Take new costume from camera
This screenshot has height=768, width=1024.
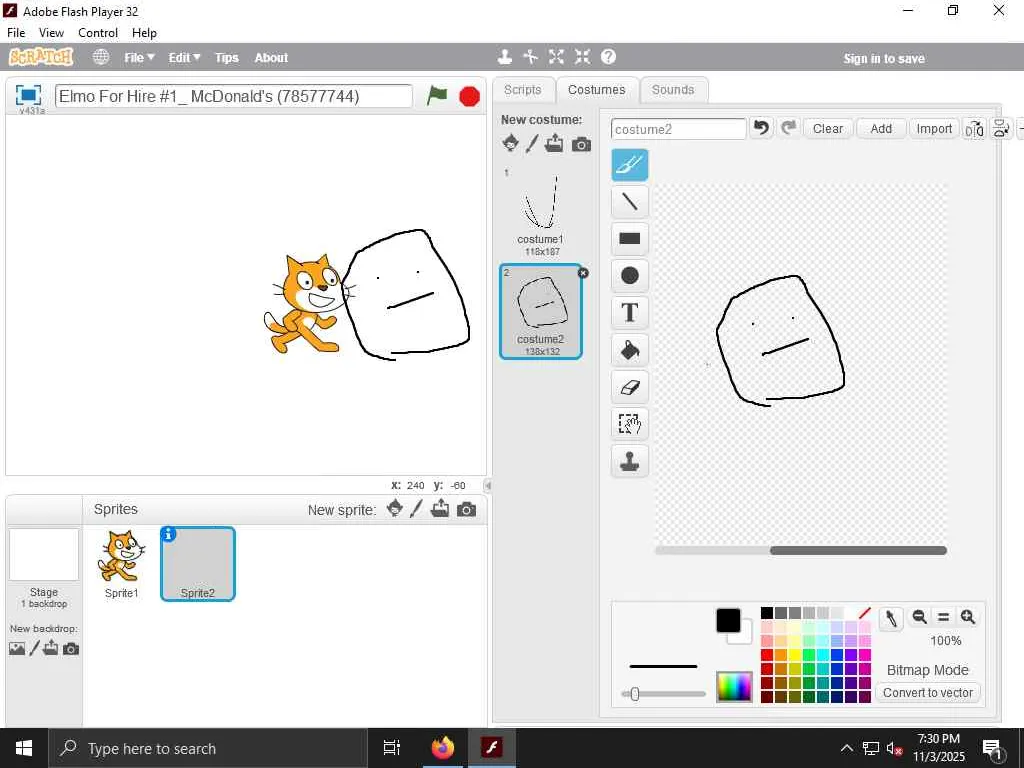(x=581, y=144)
